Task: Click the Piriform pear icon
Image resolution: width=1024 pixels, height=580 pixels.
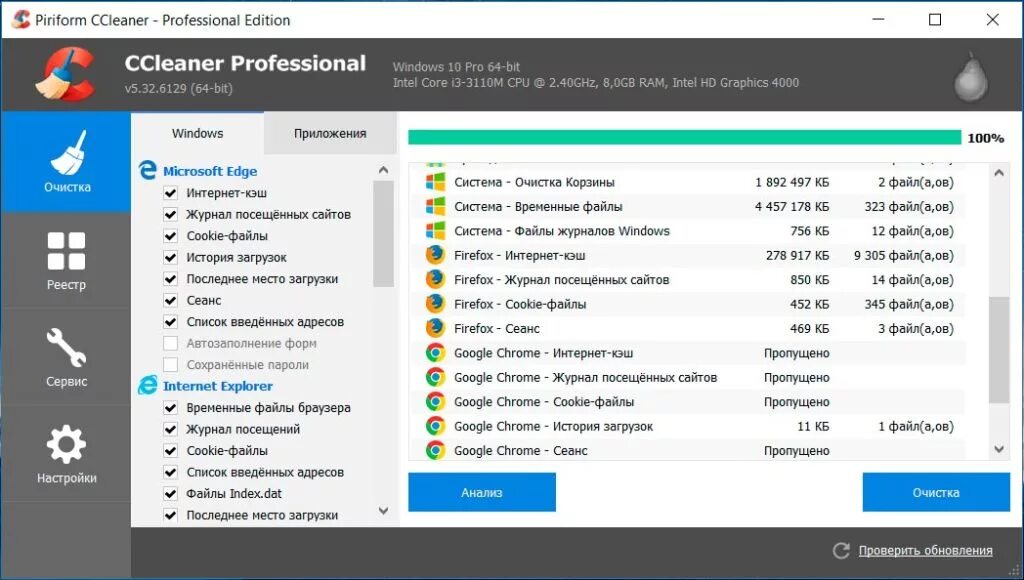Action: [x=971, y=76]
